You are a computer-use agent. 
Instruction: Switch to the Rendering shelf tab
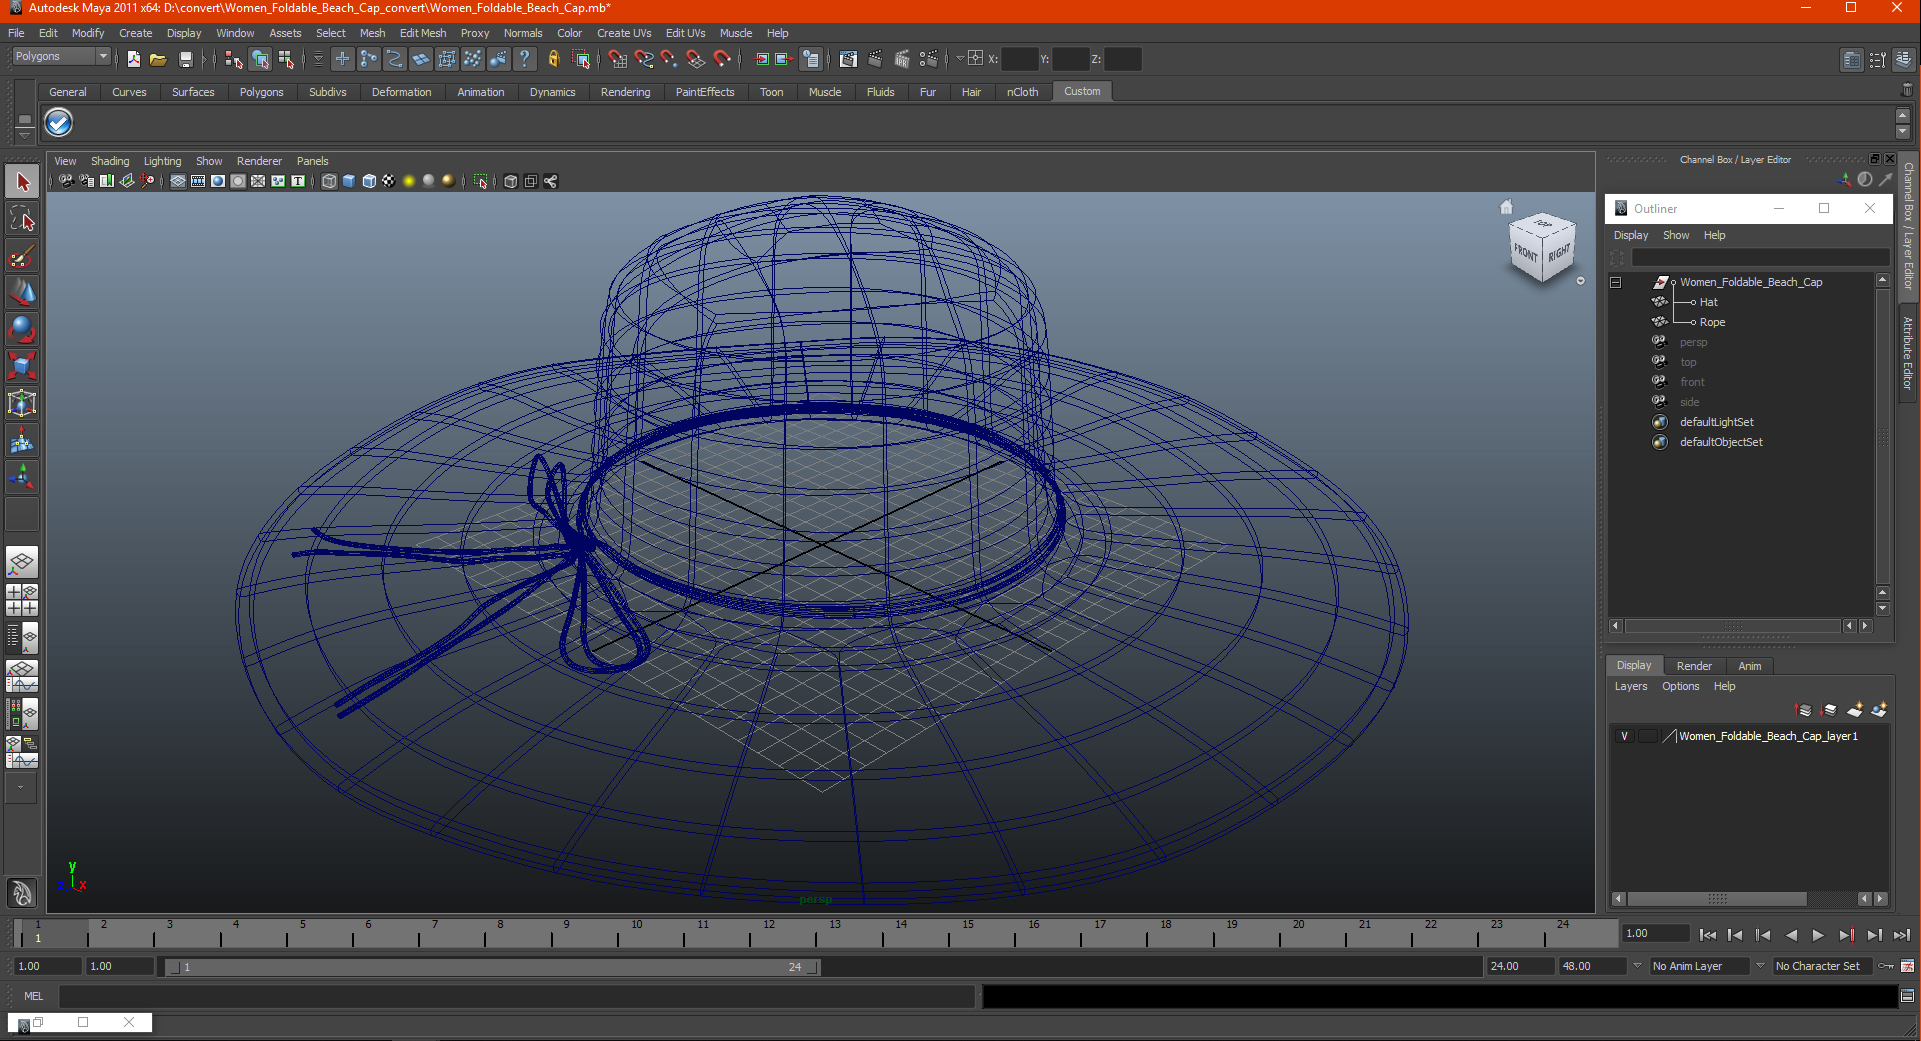tap(625, 92)
